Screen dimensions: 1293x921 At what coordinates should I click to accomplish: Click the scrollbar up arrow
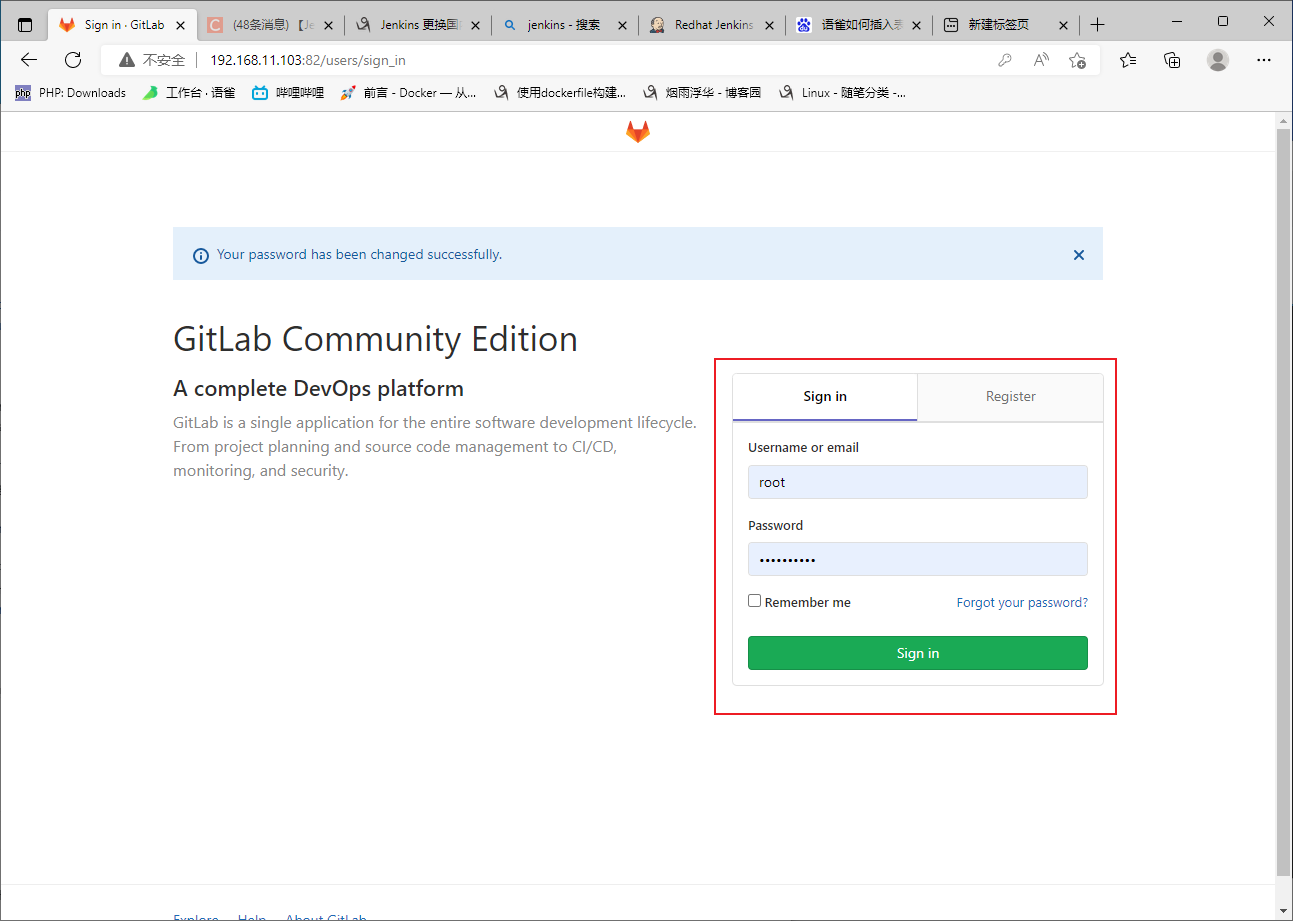pyautogui.click(x=1284, y=119)
